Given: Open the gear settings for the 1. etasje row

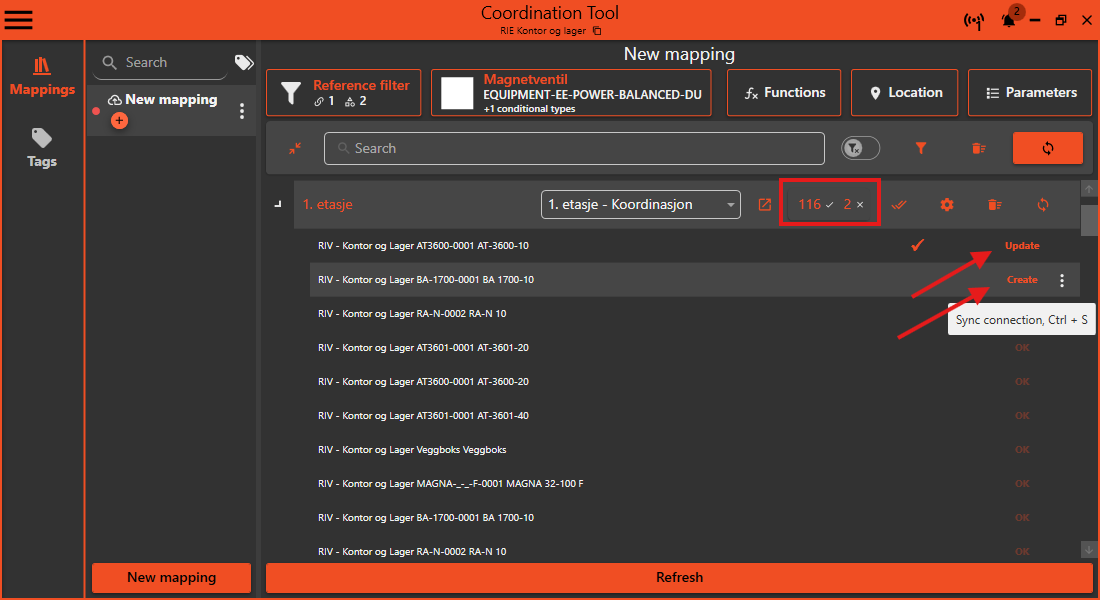Looking at the screenshot, I should click(946, 204).
